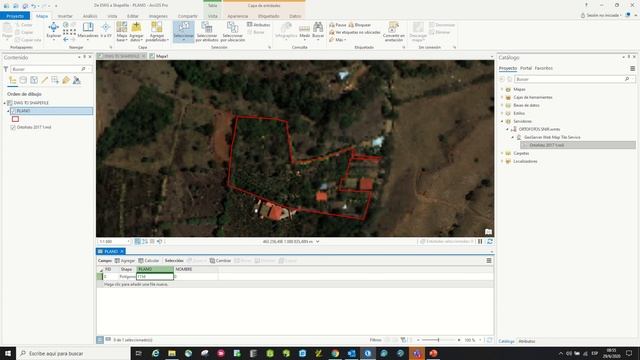This screenshot has height=360, width=640.
Task: Pause labeling with Pausa
Action: [x=338, y=25]
